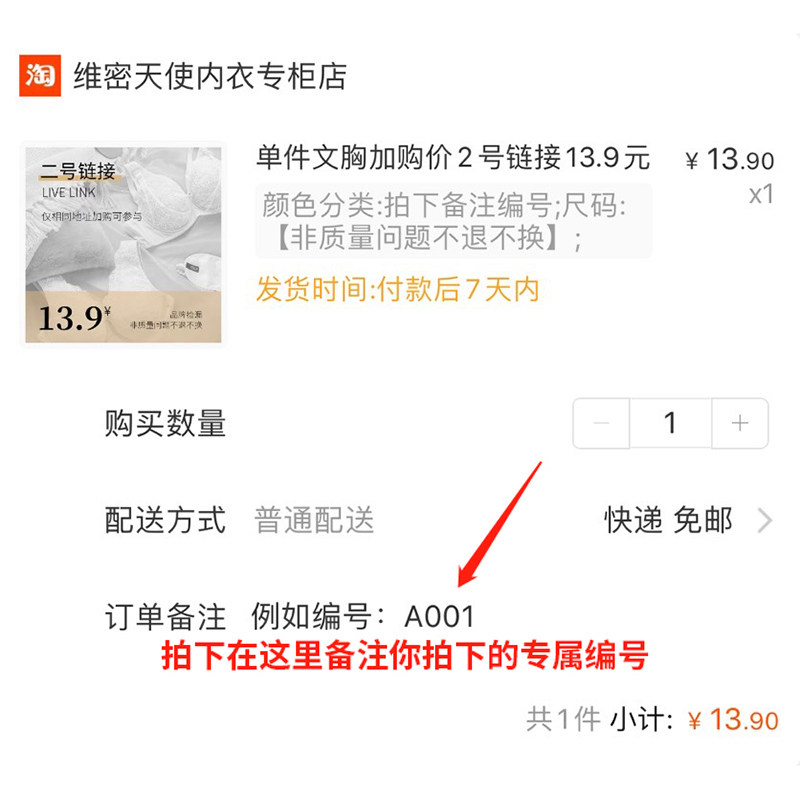The image size is (800, 799).
Task: Open the 二号链接 product thumbnail
Action: click(123, 245)
